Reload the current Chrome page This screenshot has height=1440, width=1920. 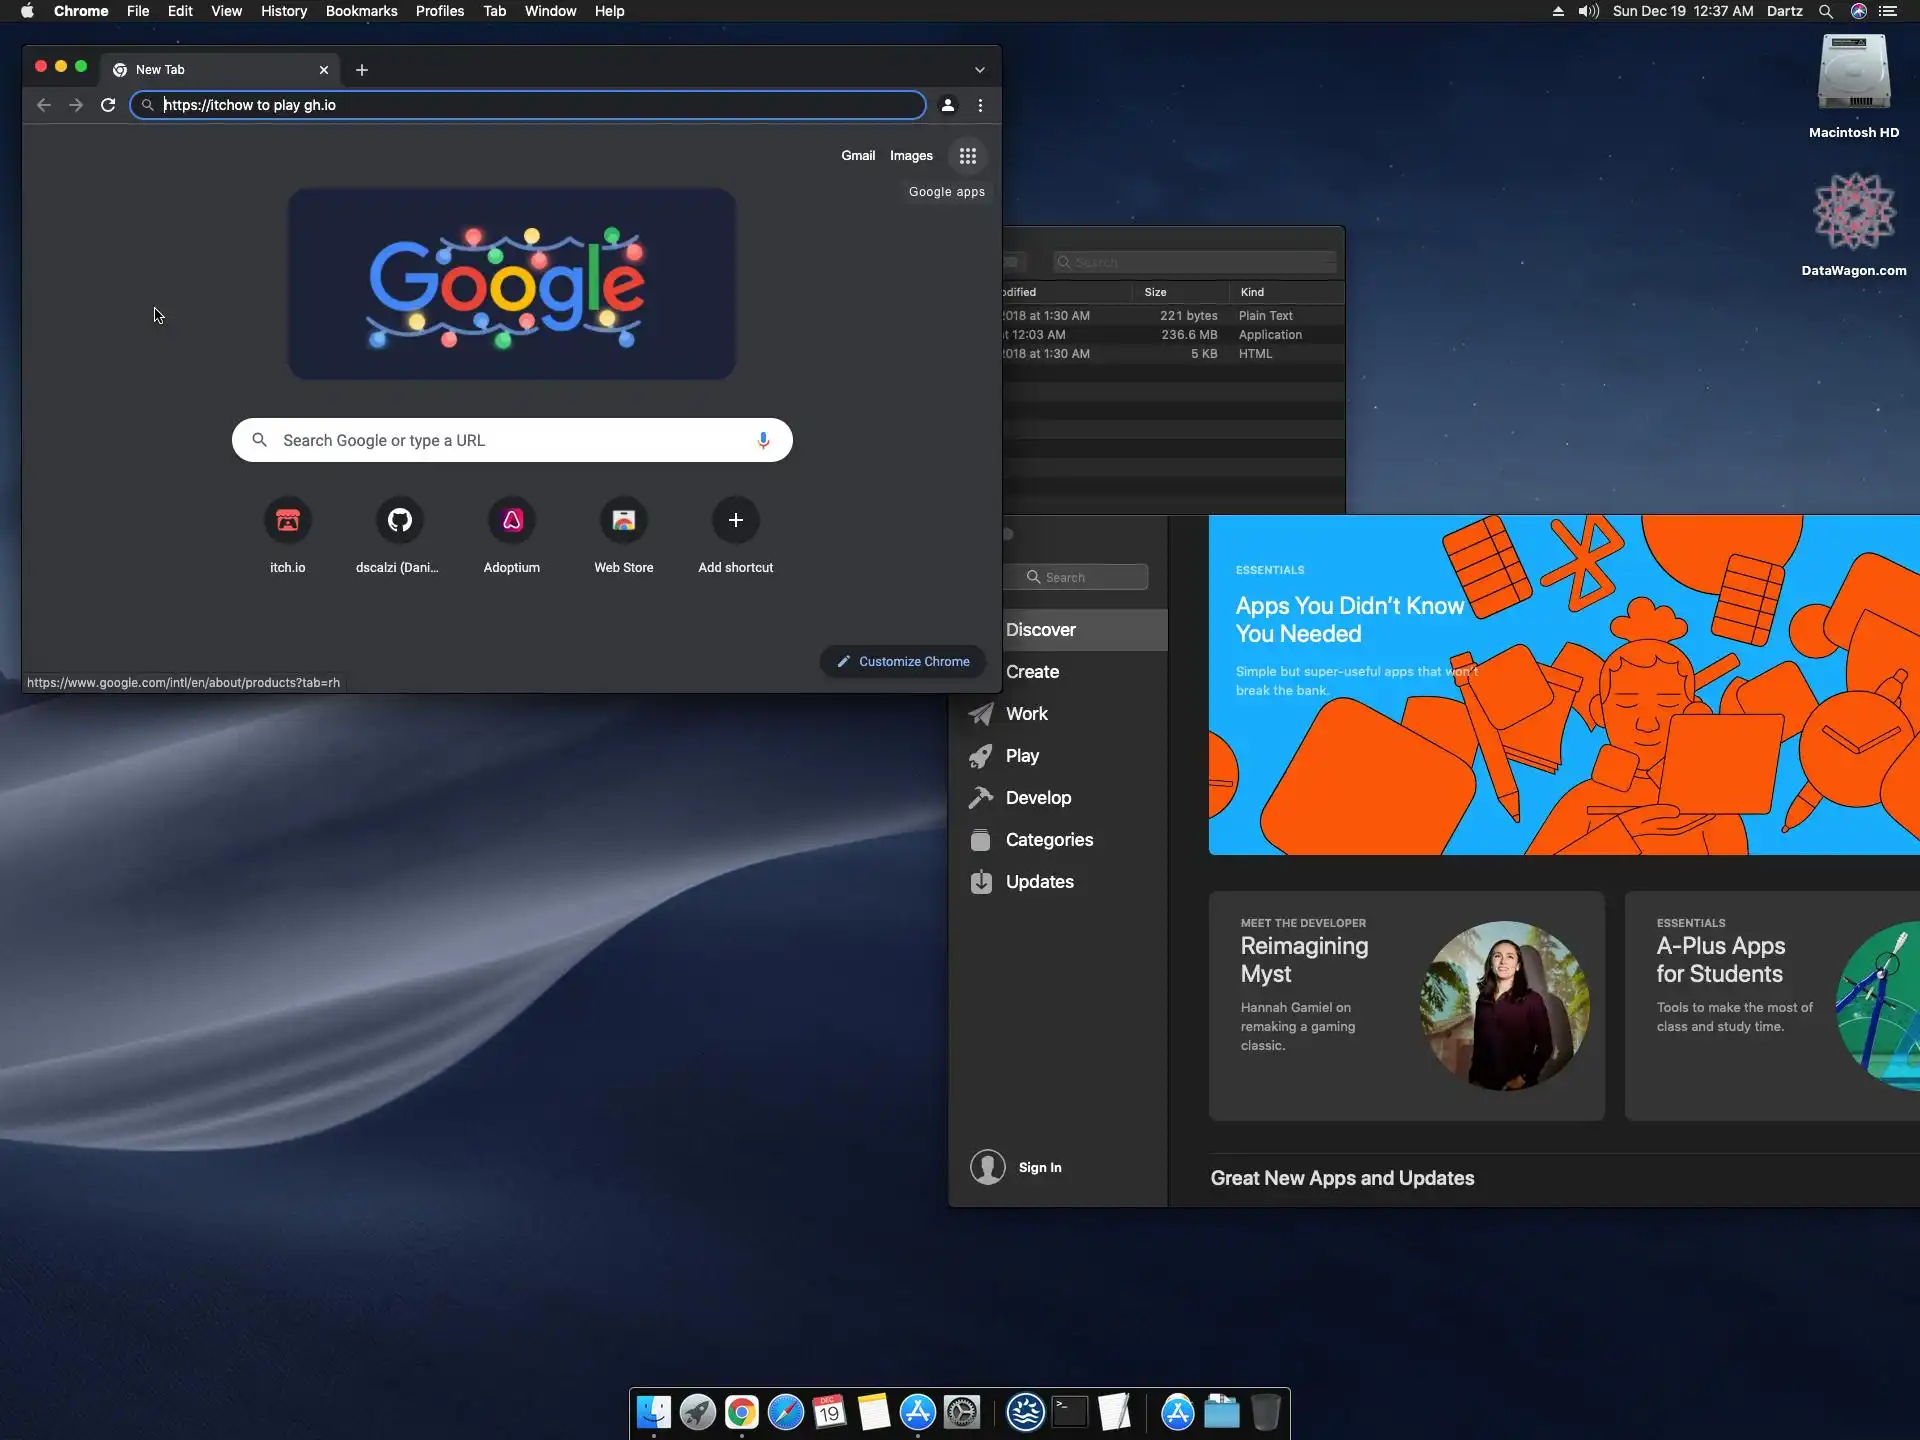click(108, 105)
